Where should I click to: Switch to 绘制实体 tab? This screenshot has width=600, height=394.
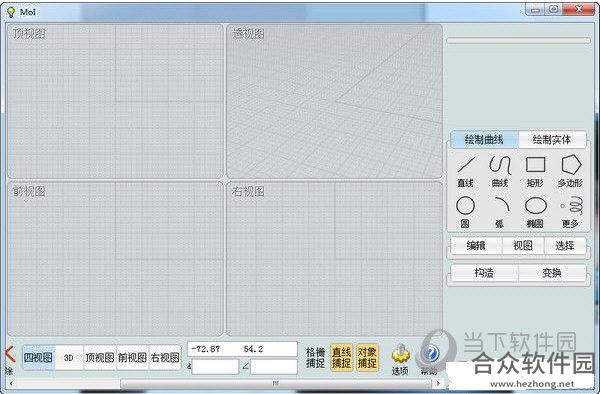coord(552,140)
